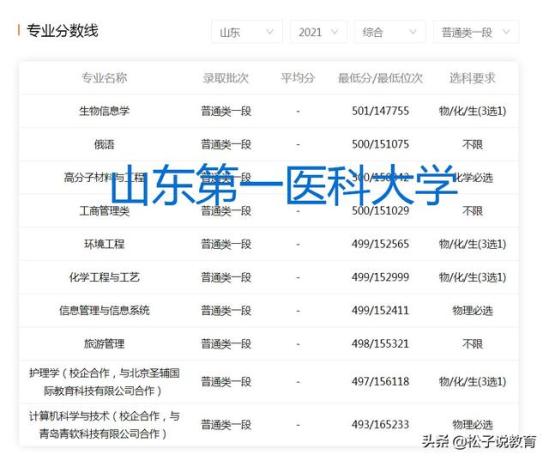Click the 录取批次 column header
The width and height of the screenshot is (549, 461).
[x=225, y=78]
